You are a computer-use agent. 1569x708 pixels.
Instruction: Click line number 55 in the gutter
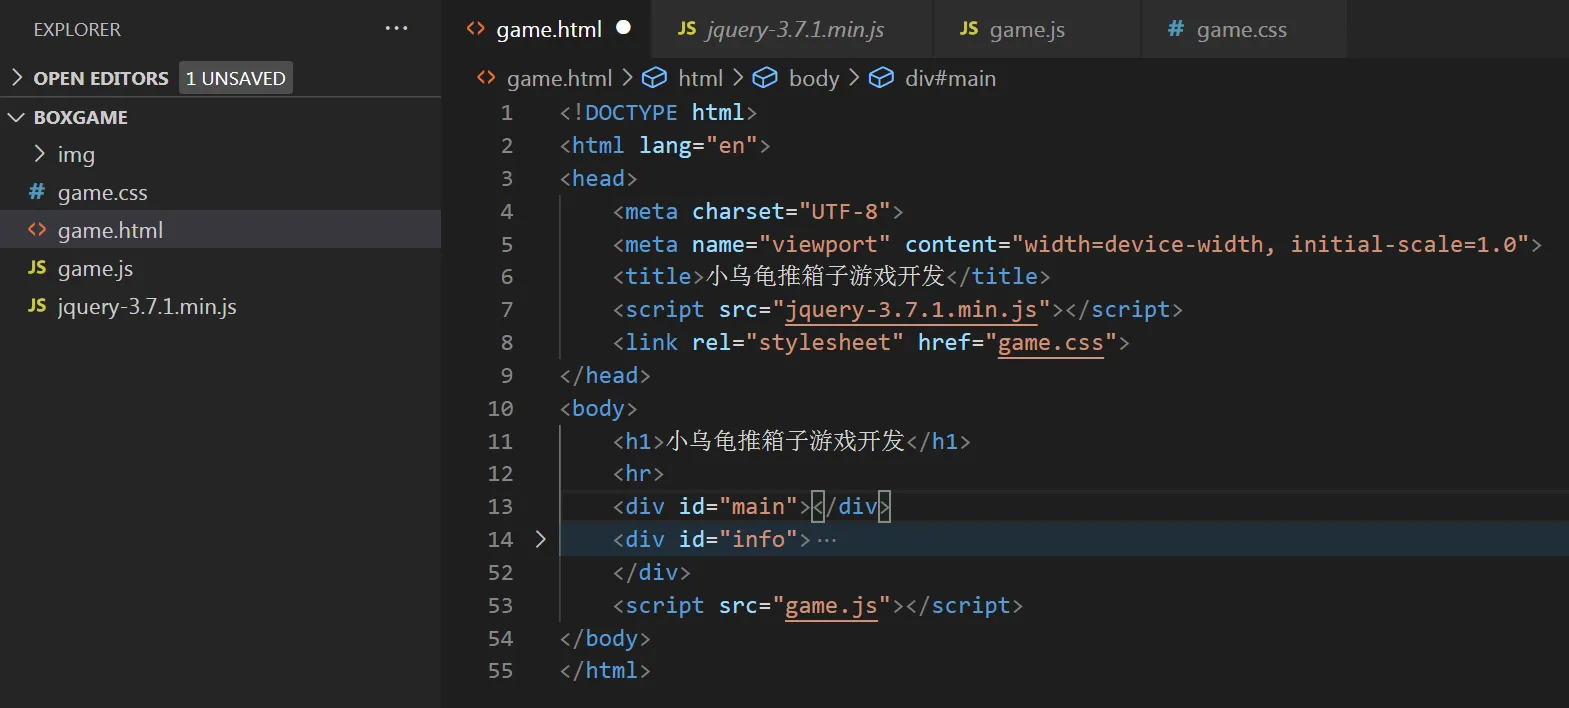pos(500,671)
